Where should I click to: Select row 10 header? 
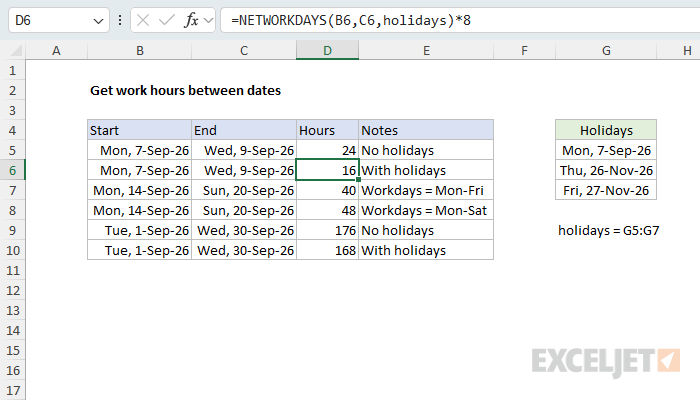tap(12, 250)
